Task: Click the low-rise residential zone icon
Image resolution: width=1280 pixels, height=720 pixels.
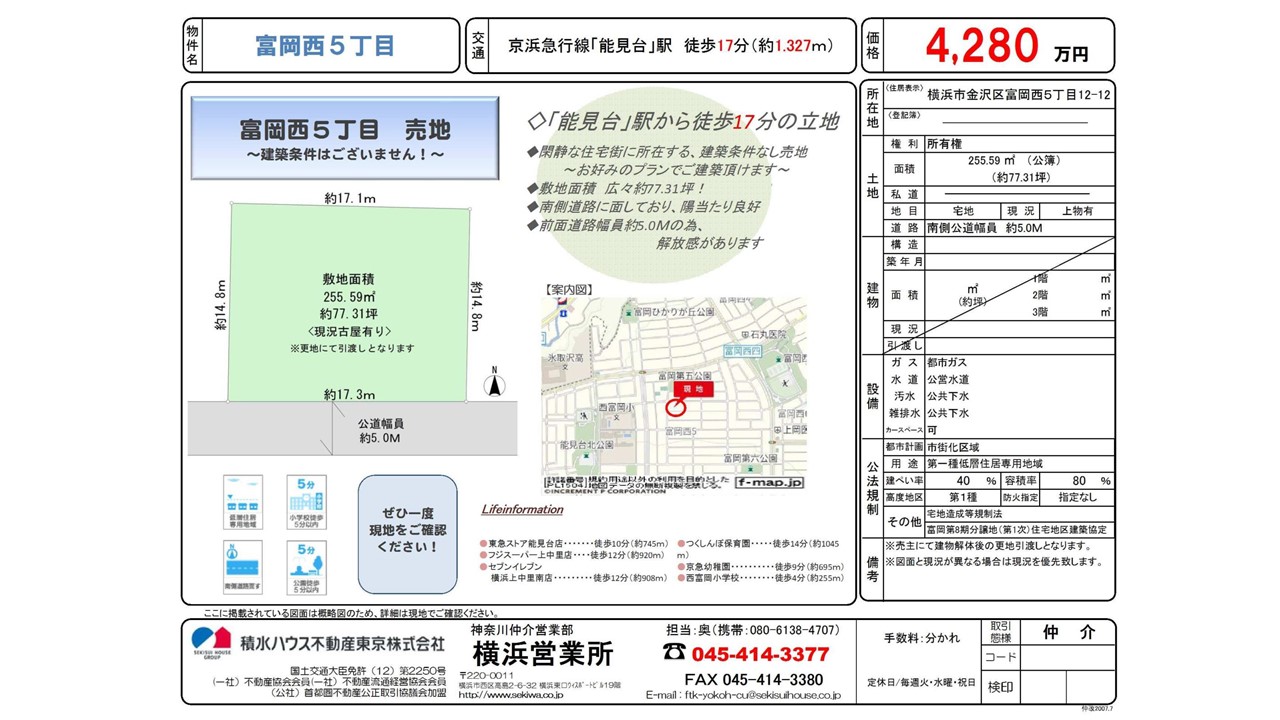Action: click(243, 502)
